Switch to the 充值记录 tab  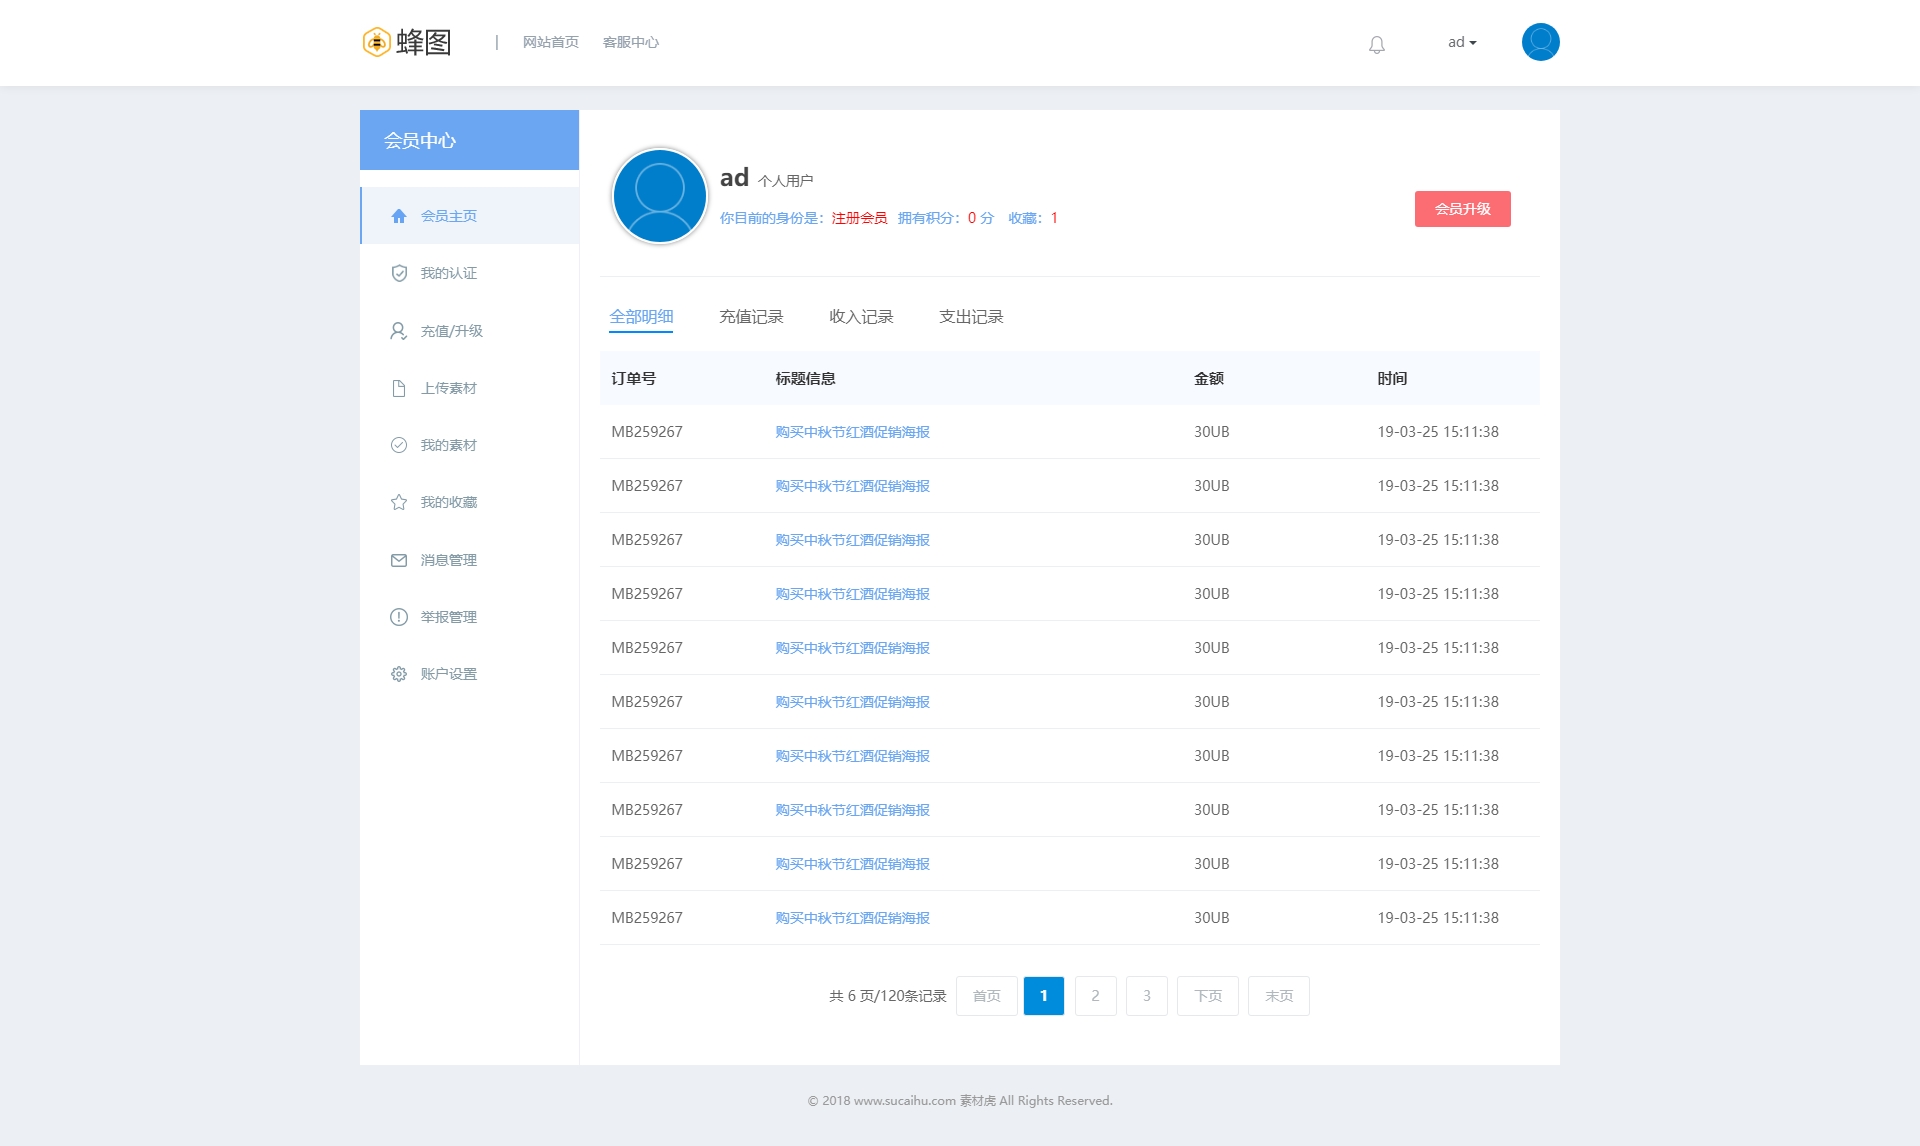751,317
